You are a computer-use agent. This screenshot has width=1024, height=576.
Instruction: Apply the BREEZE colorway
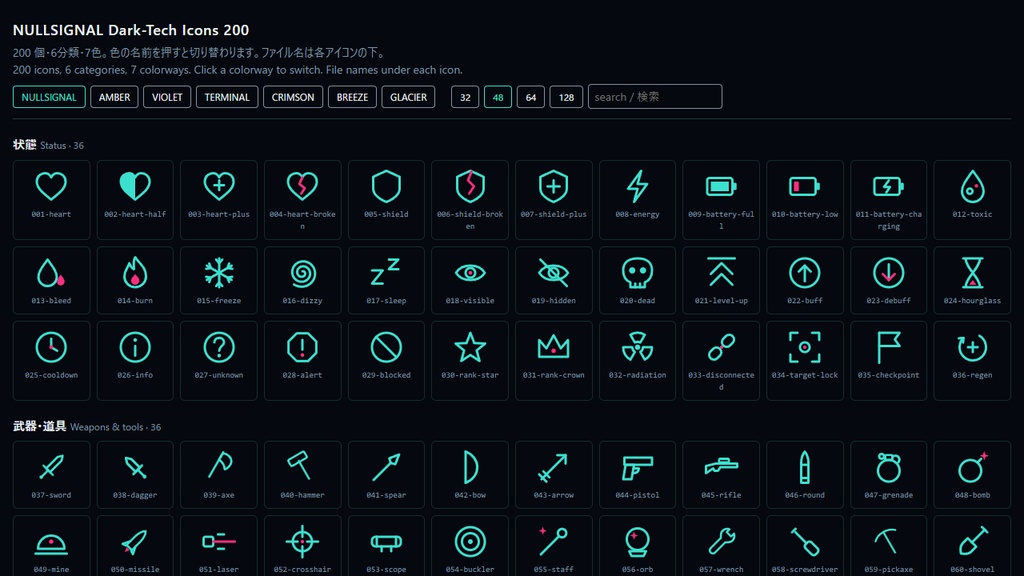[352, 97]
